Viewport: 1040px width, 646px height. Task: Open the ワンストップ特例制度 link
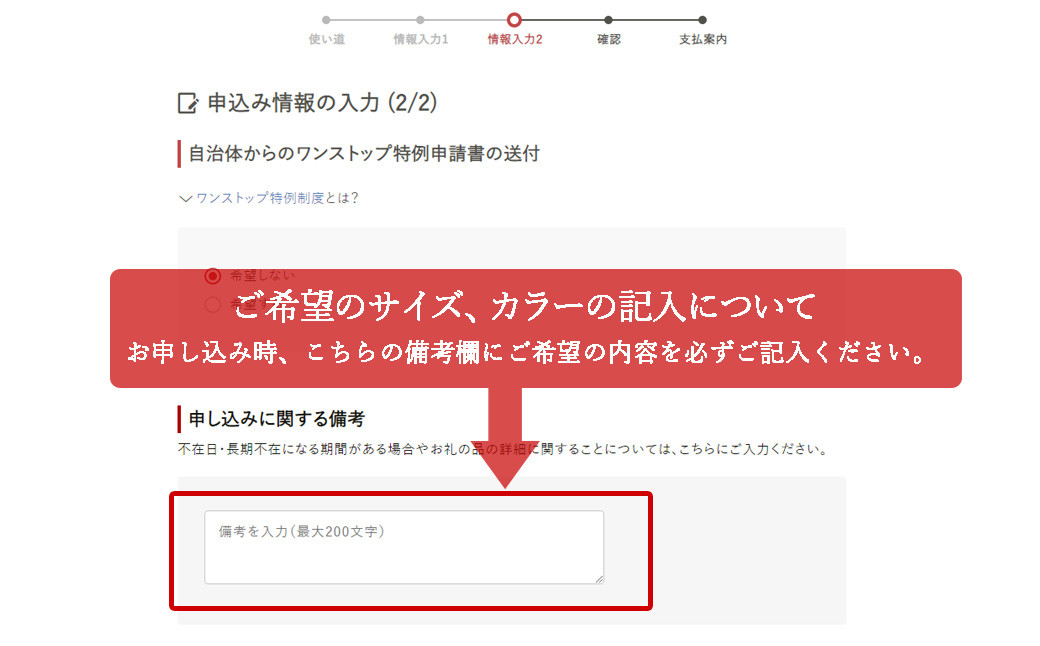[x=260, y=198]
